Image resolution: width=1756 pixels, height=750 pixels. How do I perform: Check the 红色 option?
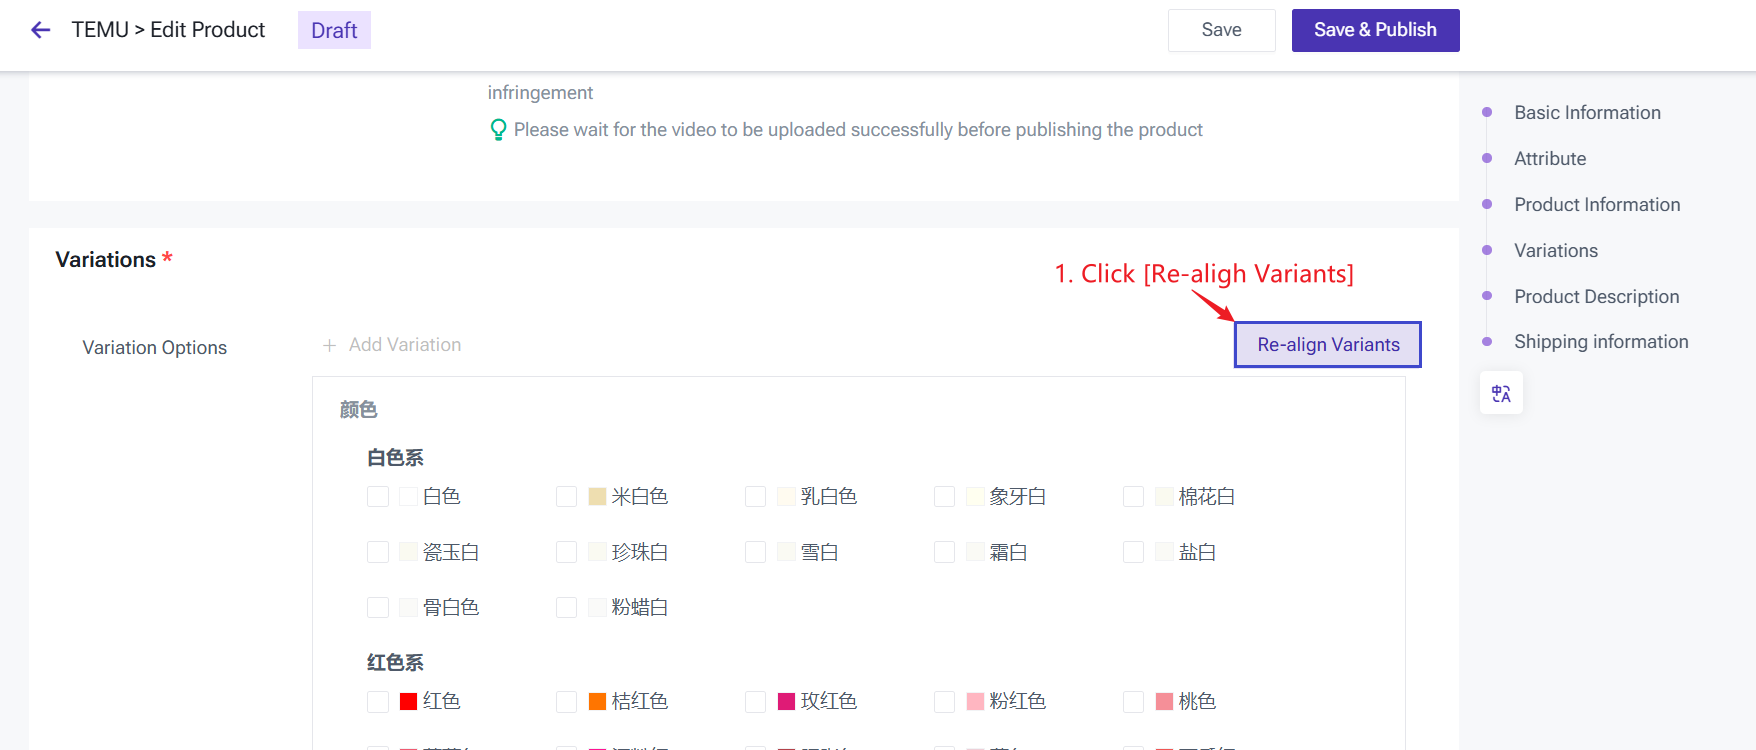[378, 702]
